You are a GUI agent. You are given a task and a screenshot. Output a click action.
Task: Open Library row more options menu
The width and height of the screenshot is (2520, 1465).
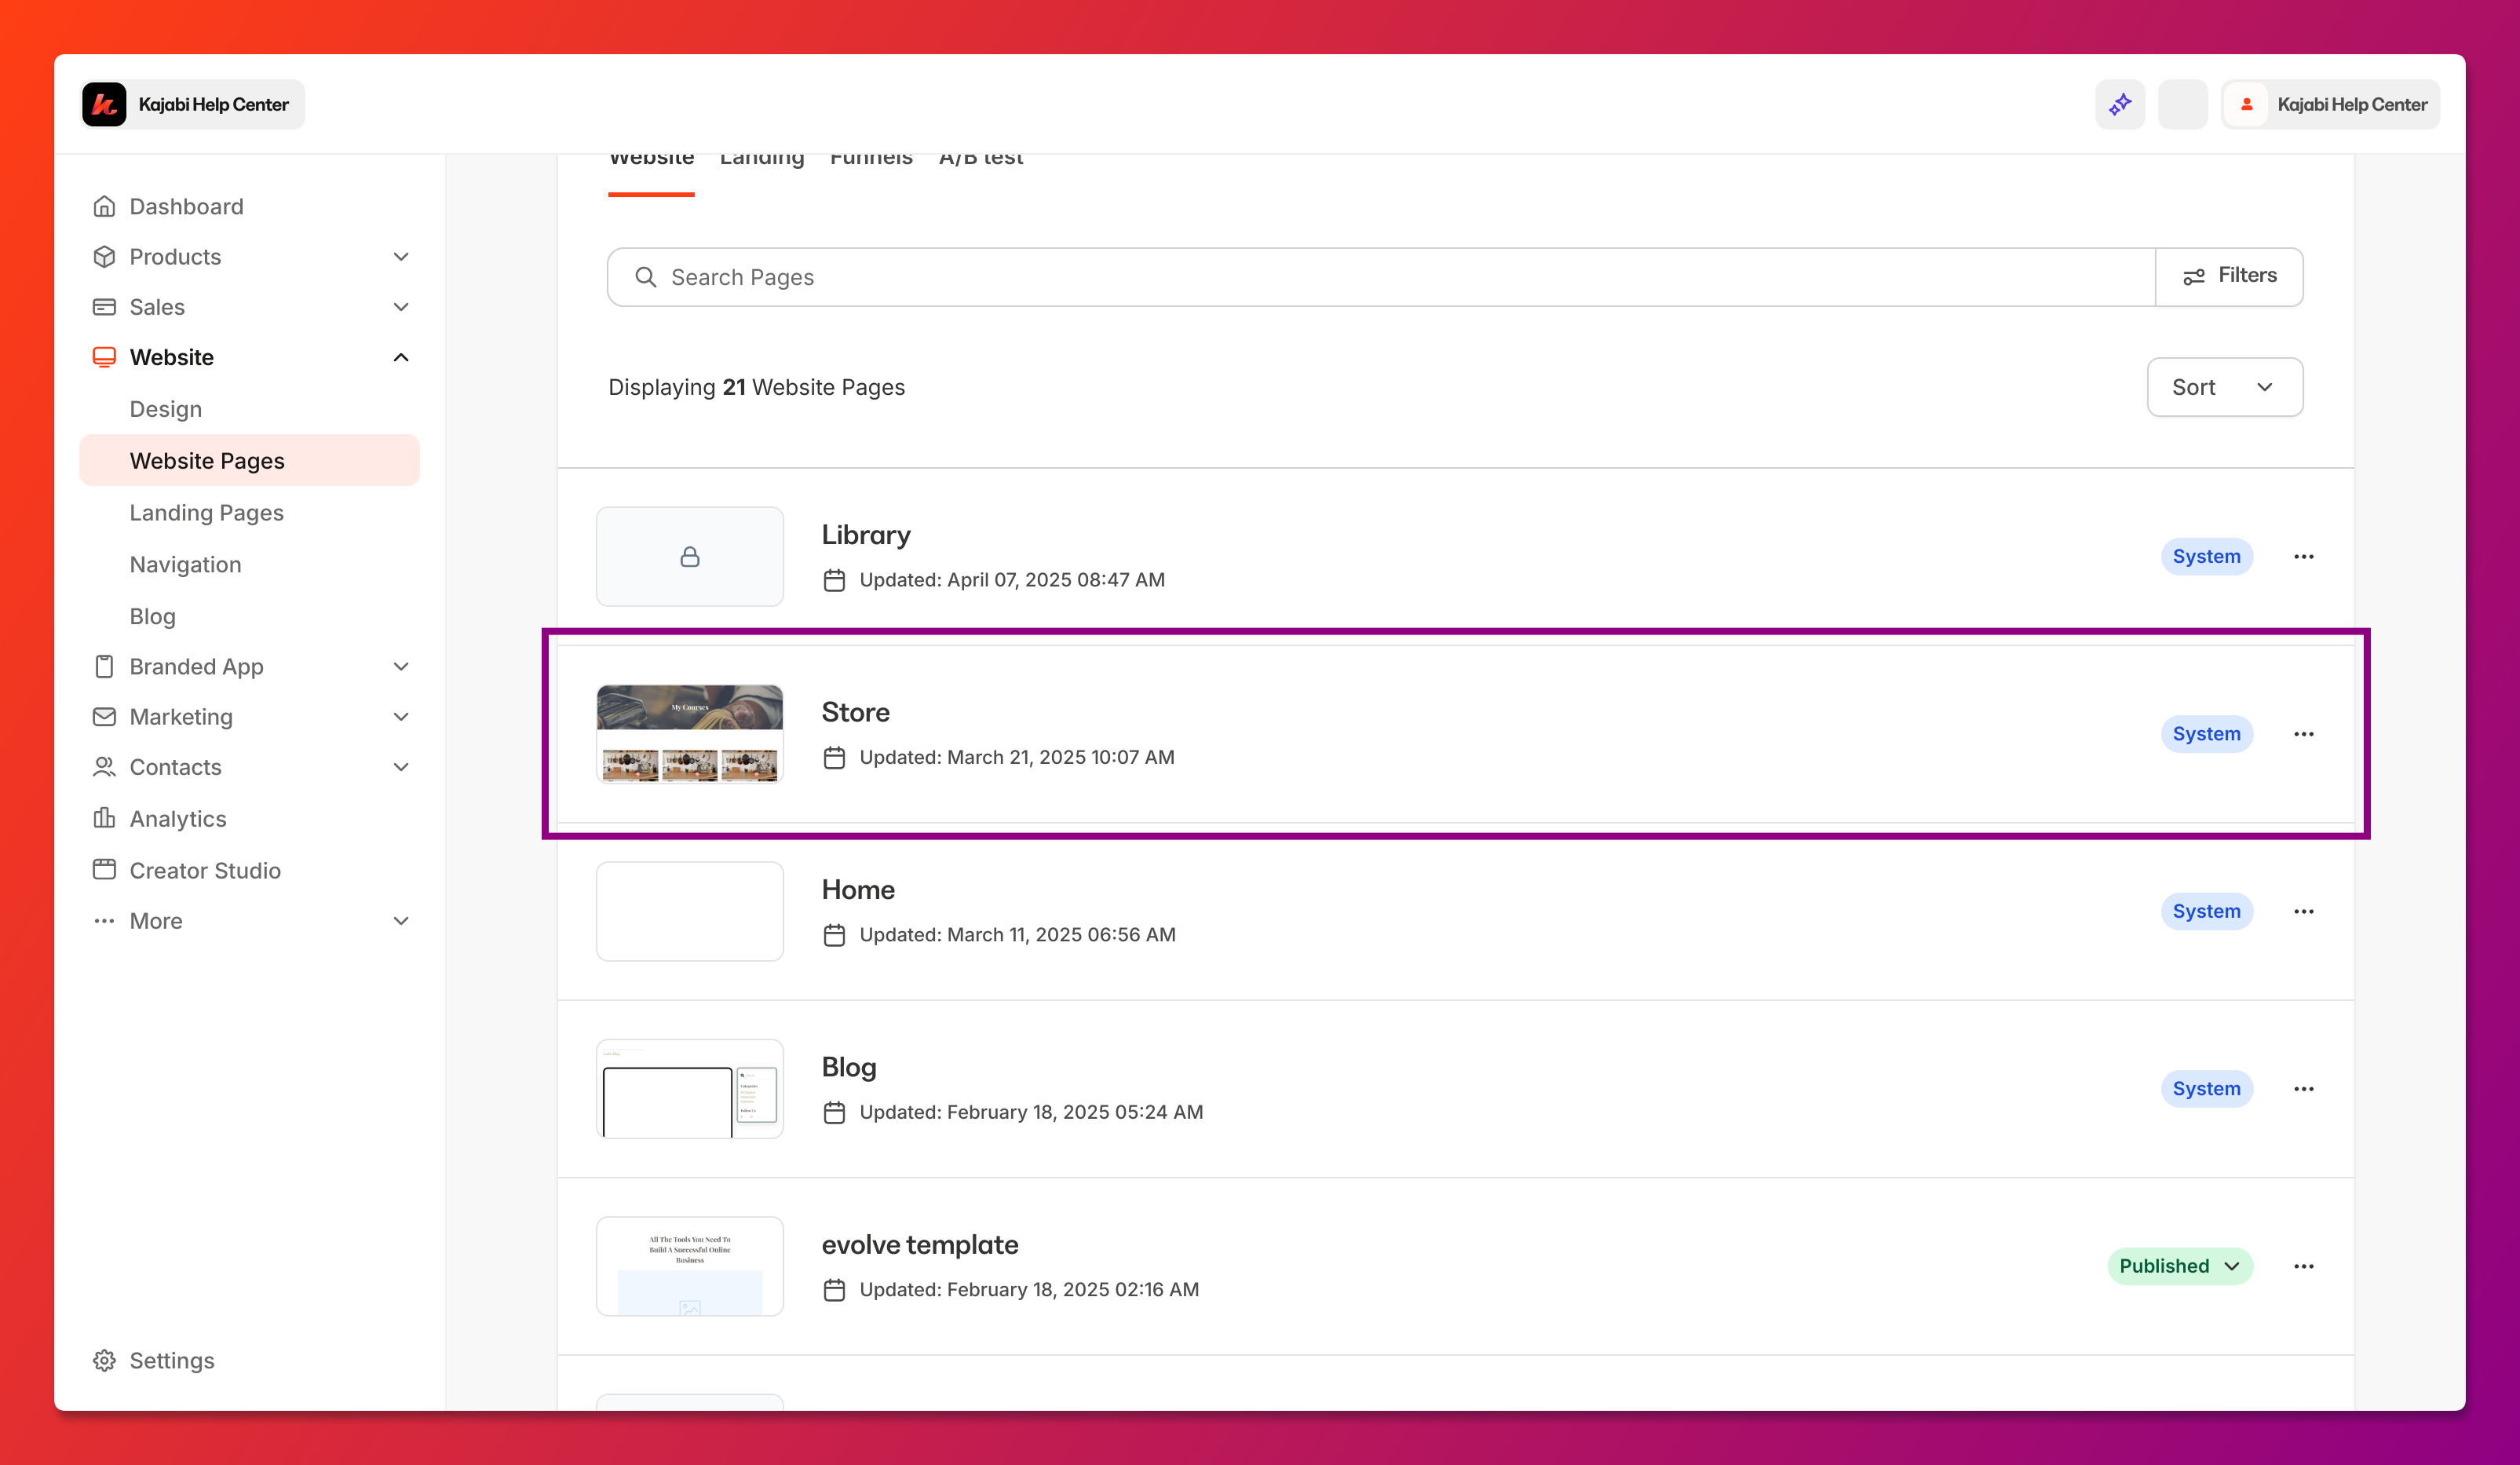2304,556
